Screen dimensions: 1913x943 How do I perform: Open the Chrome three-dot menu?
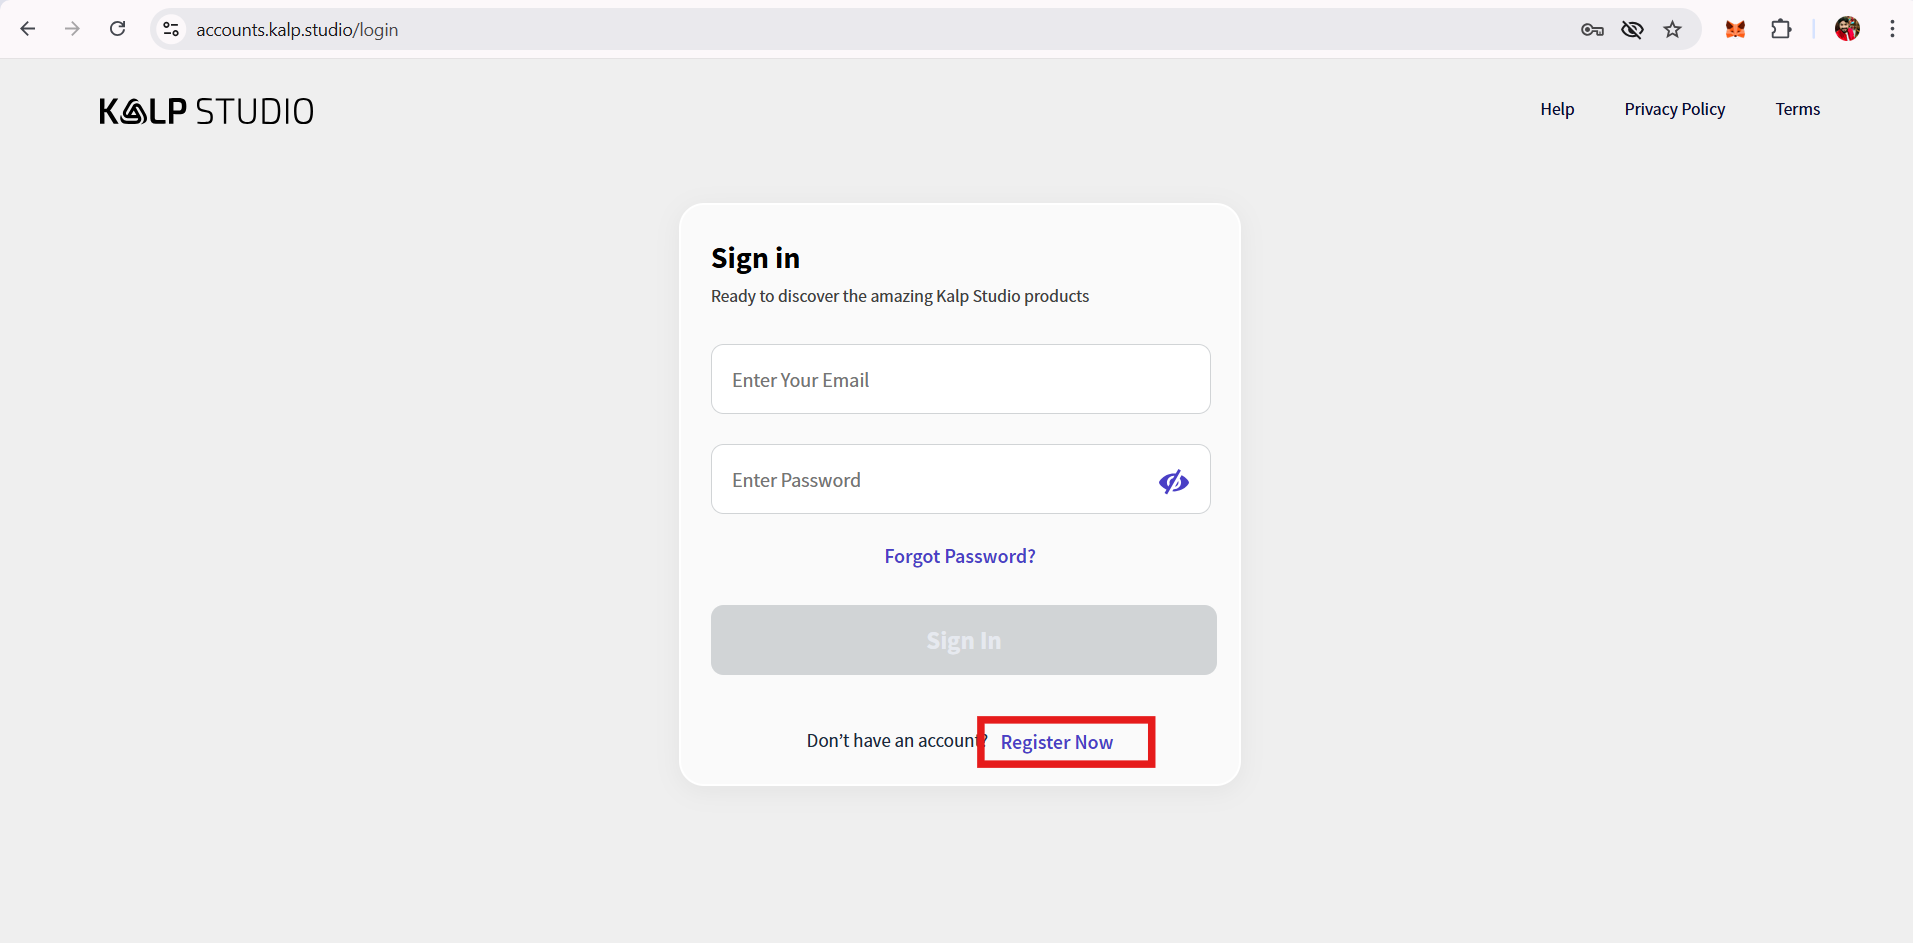coord(1892,29)
